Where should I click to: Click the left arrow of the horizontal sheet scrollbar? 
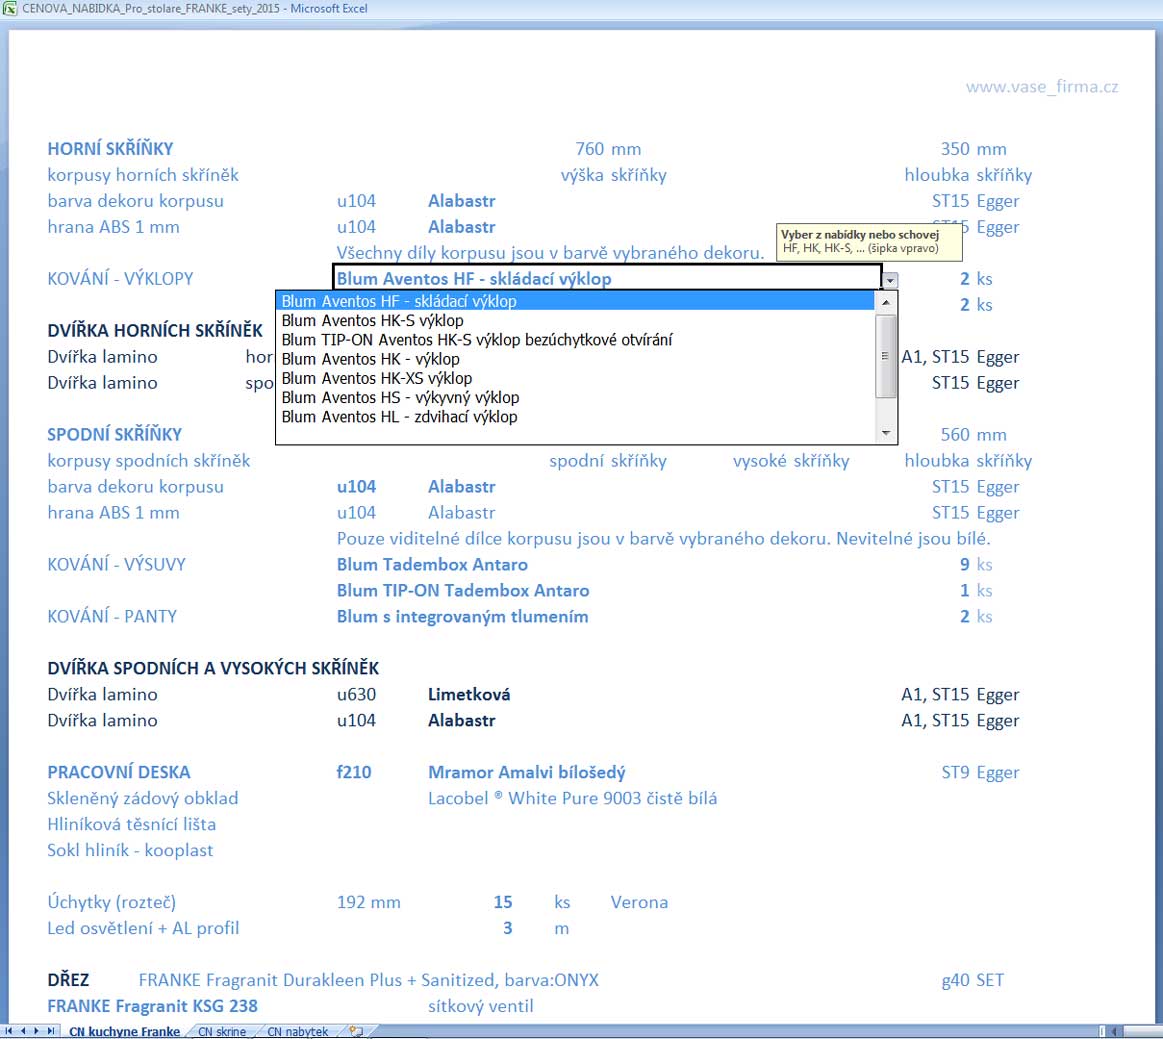1115,1031
